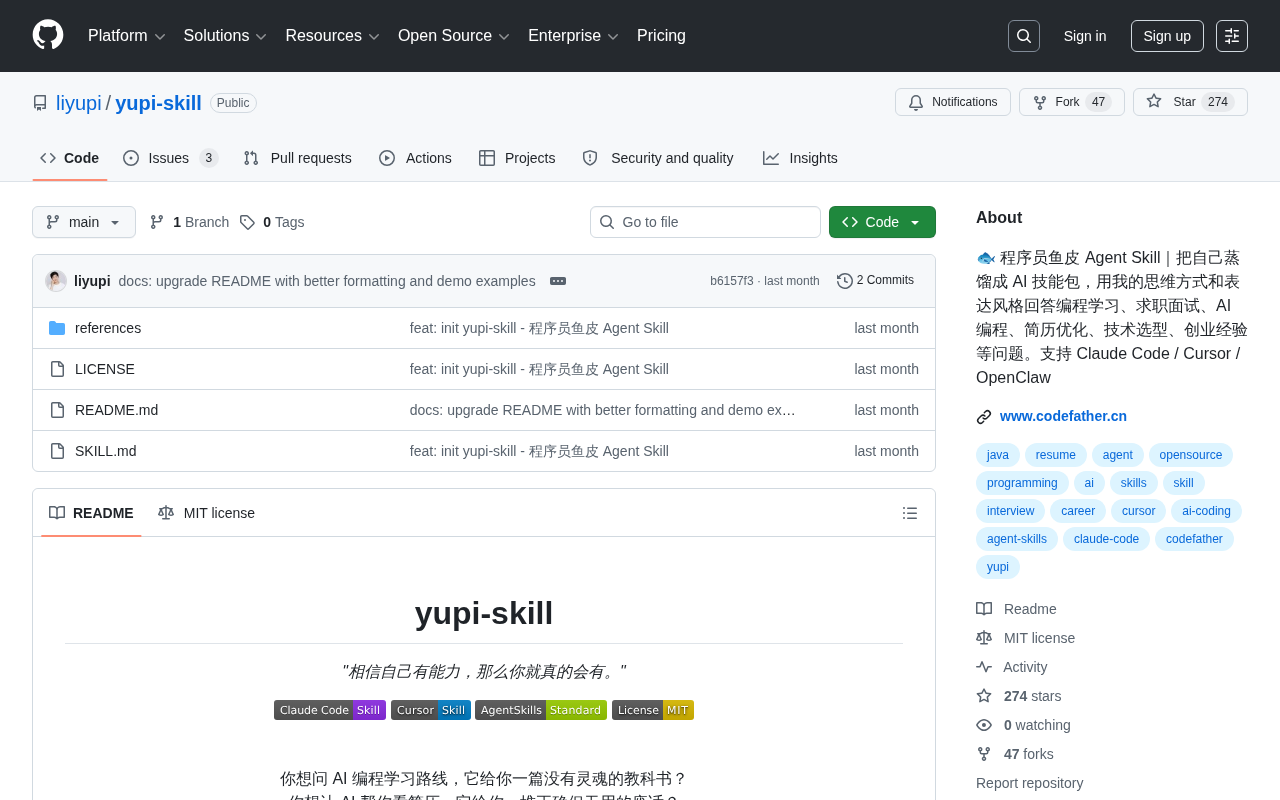Screen dimensions: 1280x800
Task: Open the LICENSE file name
Action: pyautogui.click(x=105, y=369)
